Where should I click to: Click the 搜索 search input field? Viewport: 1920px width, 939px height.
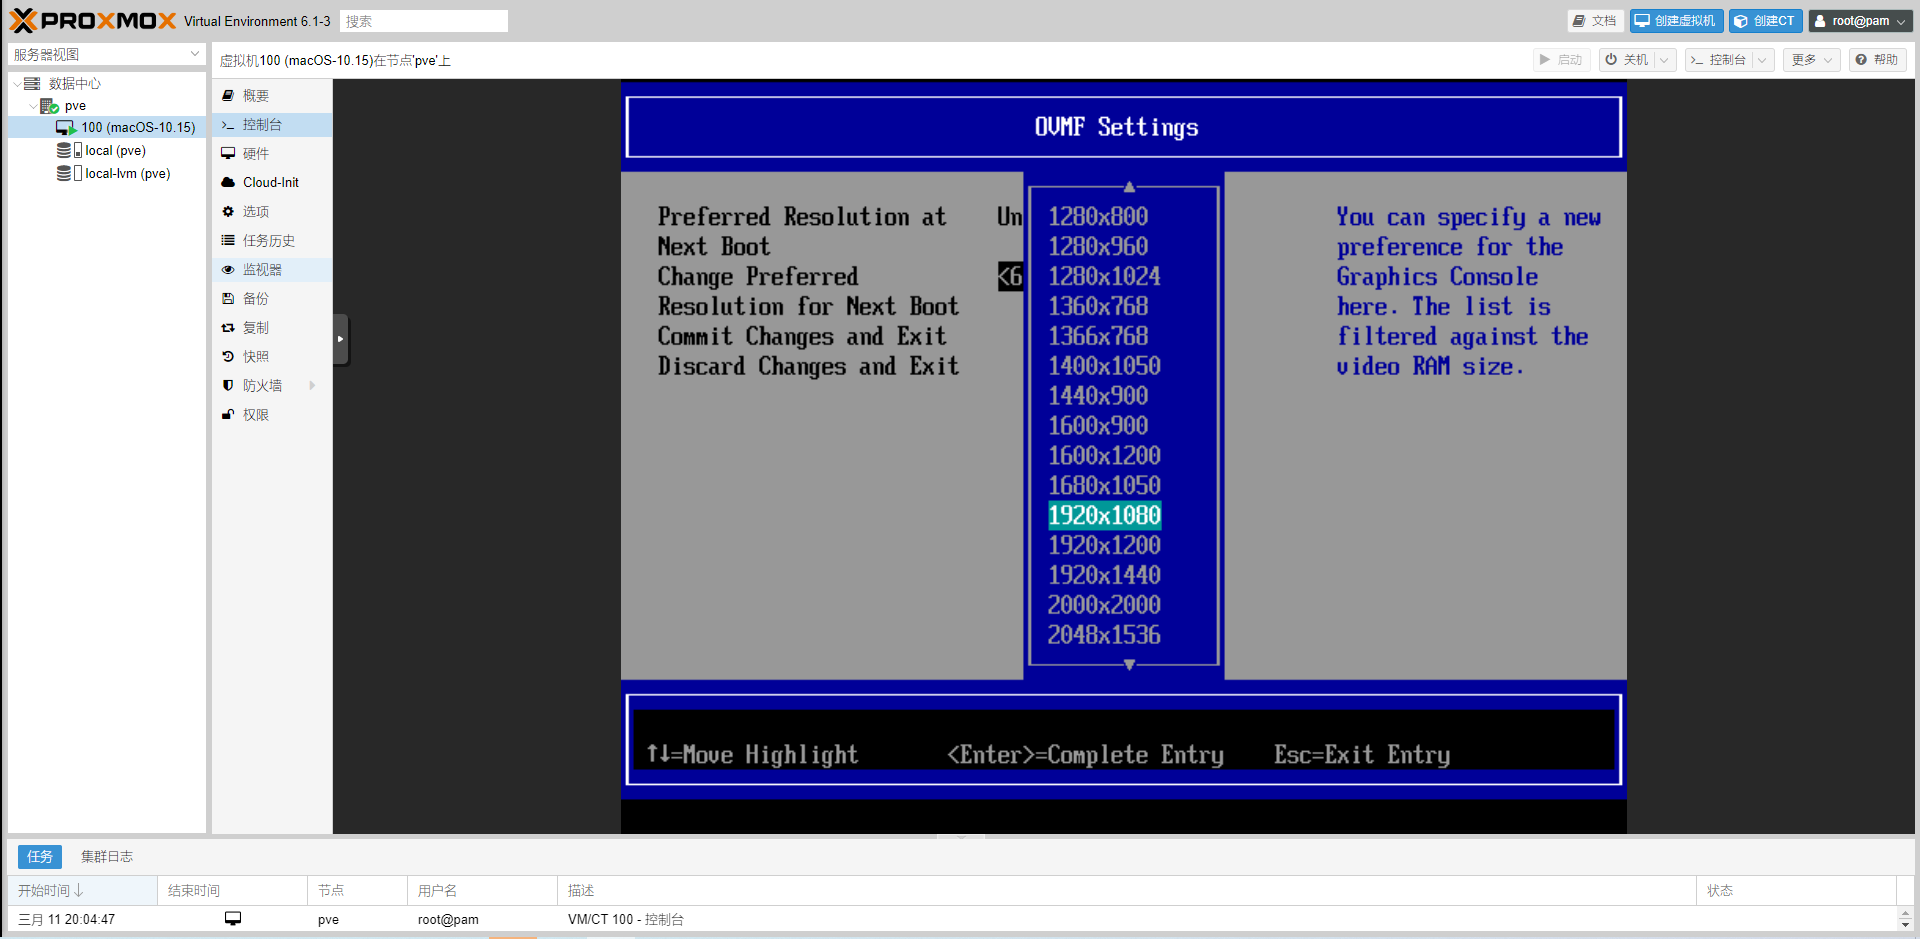423,21
